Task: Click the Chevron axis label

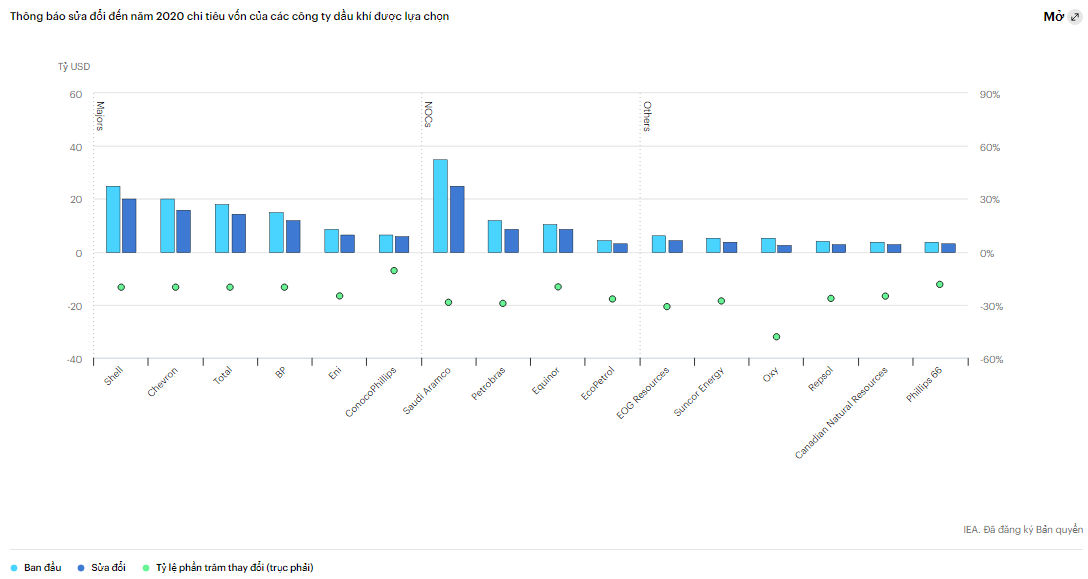Action: [x=163, y=383]
